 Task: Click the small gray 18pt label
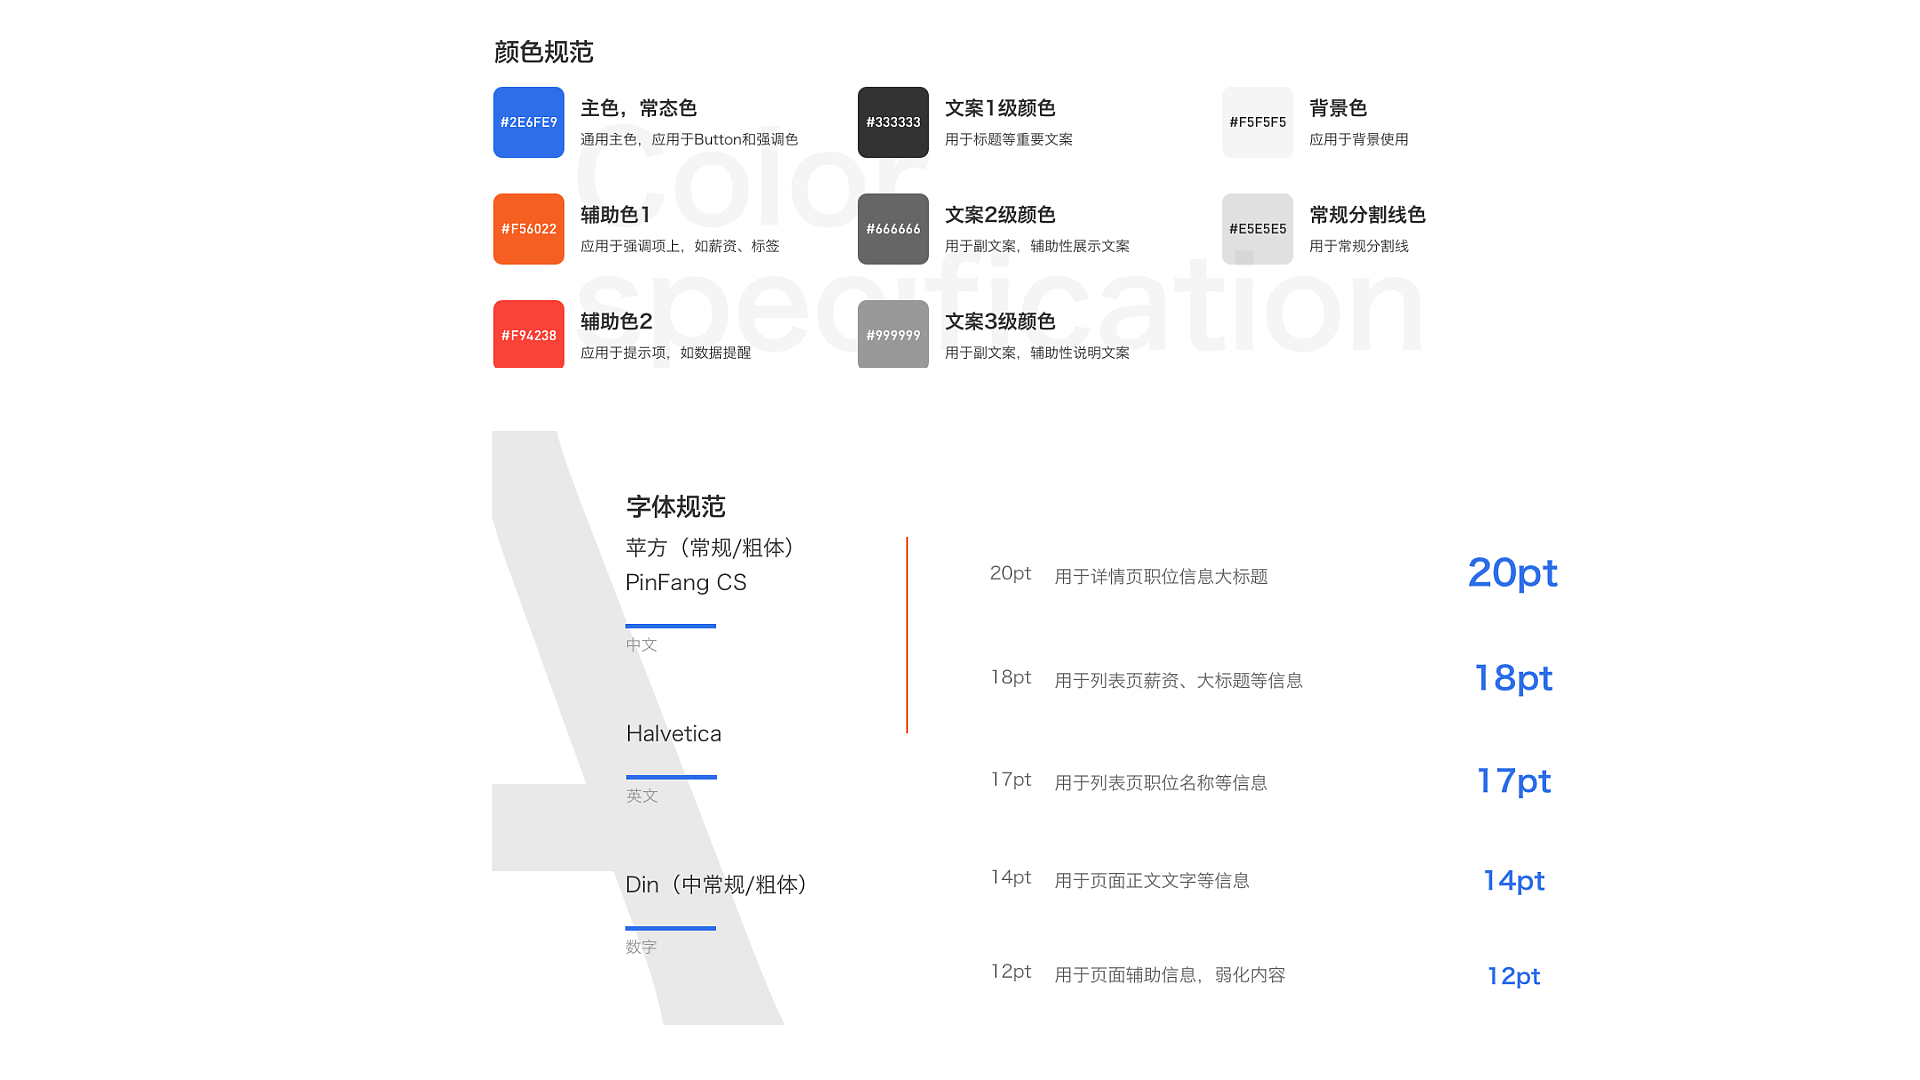tap(1010, 678)
